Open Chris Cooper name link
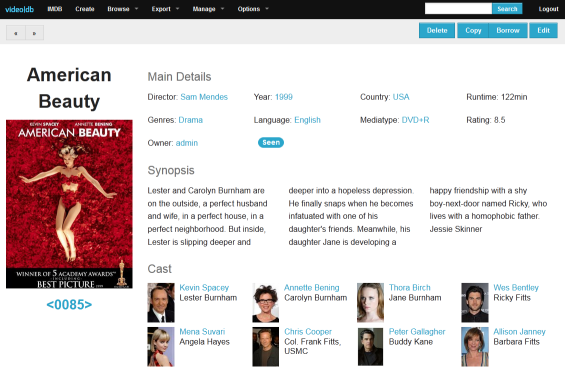This screenshot has height=368, width=565. click(x=308, y=332)
